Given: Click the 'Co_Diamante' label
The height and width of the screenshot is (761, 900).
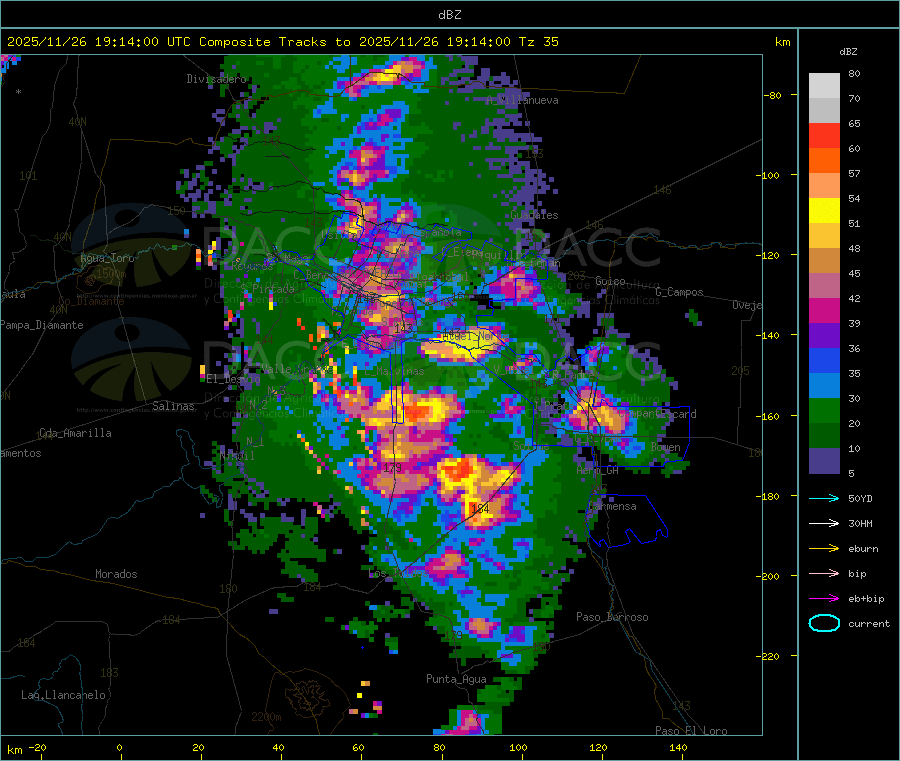Looking at the screenshot, I should click(x=91, y=301).
